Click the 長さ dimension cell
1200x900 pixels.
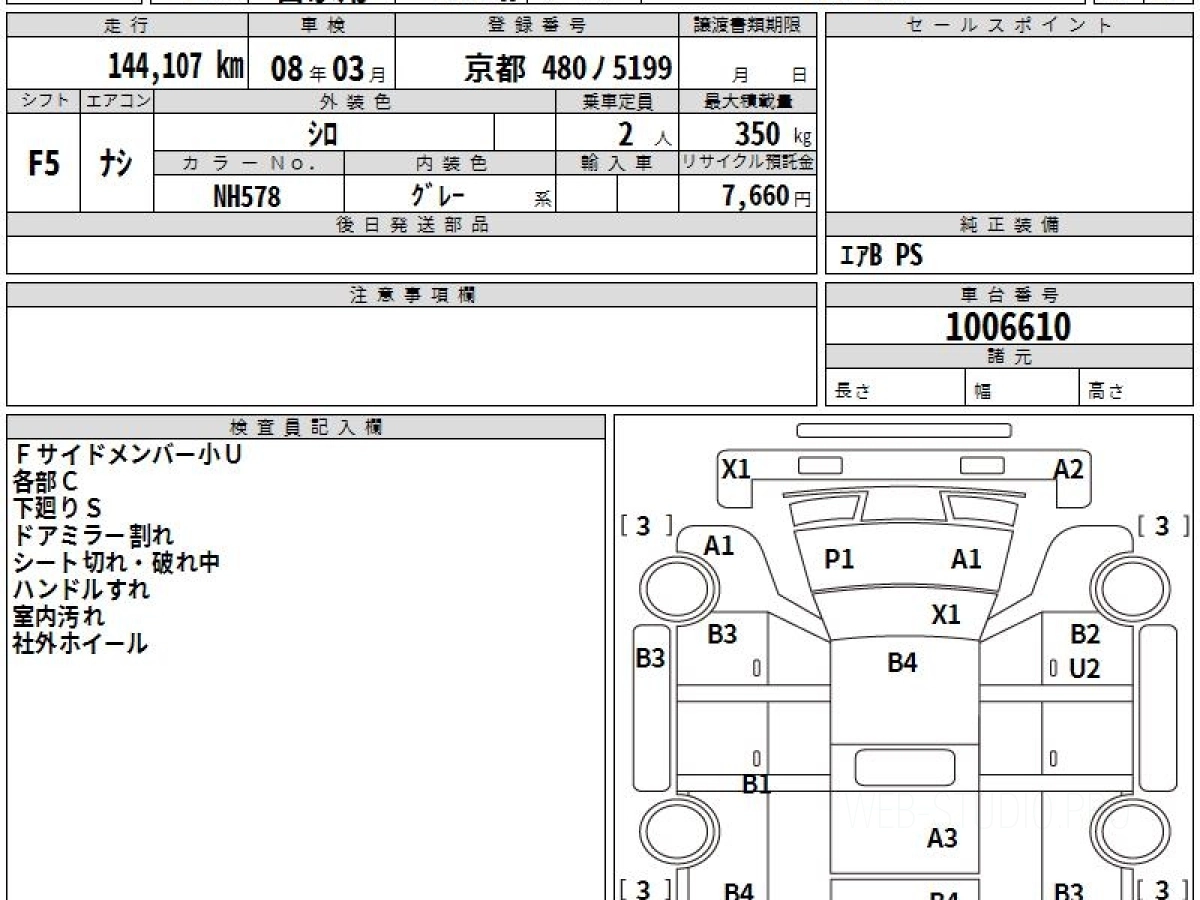click(x=895, y=388)
